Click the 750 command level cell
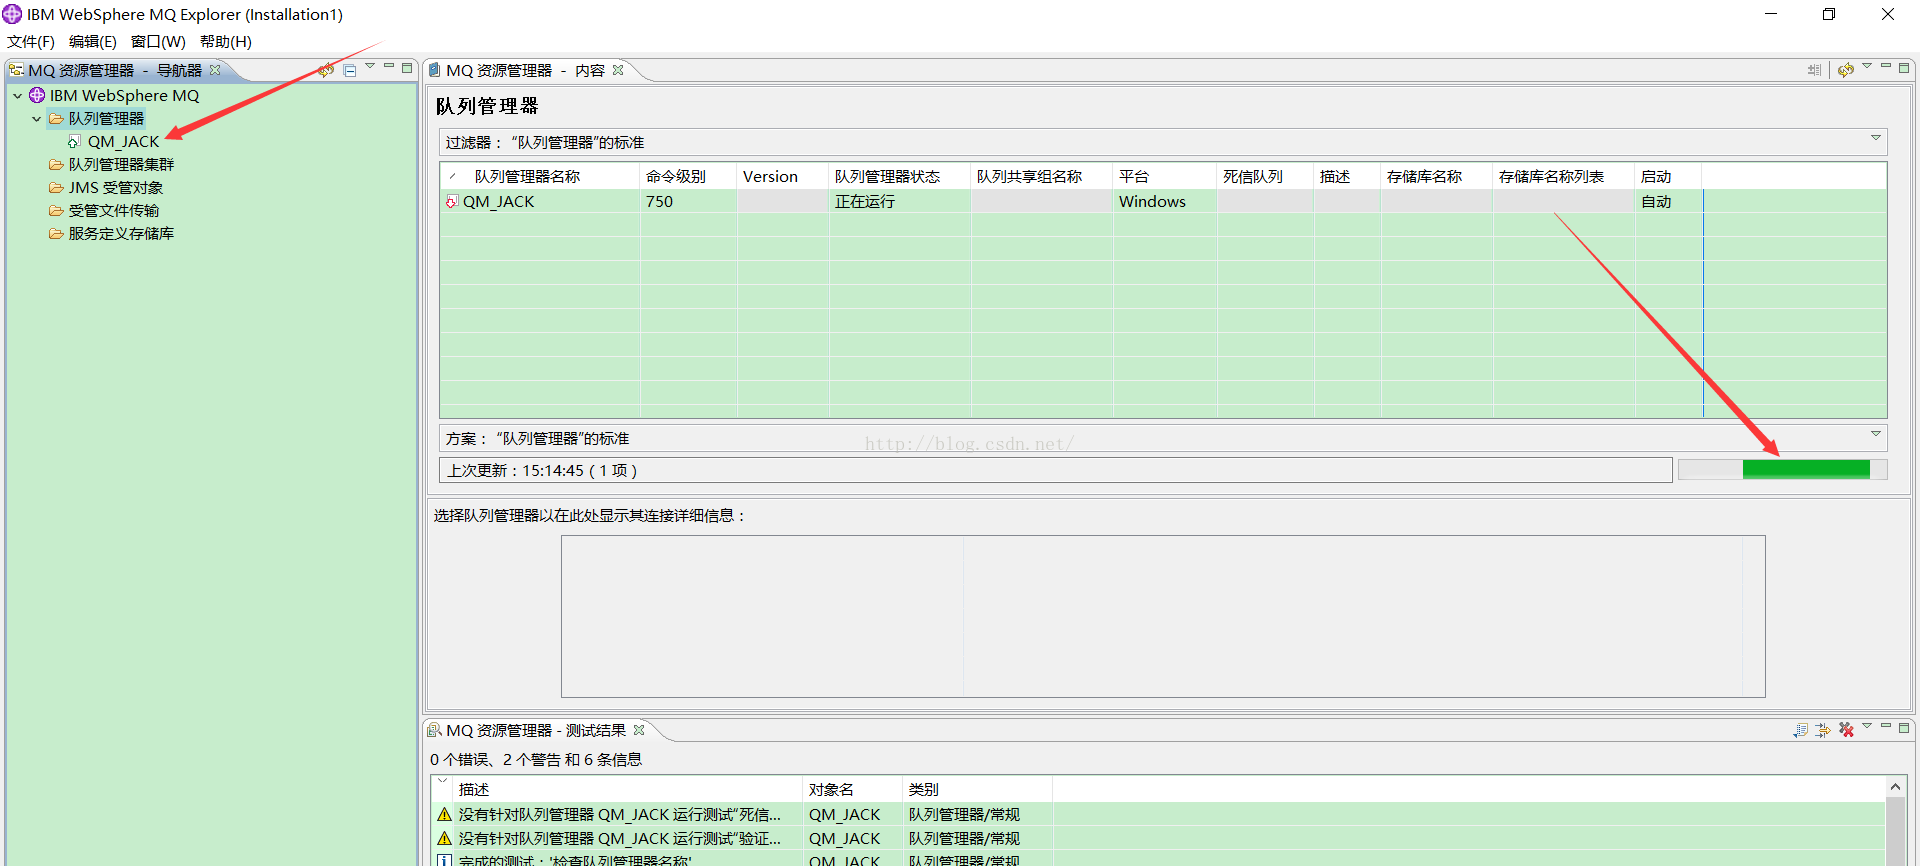 [688, 201]
